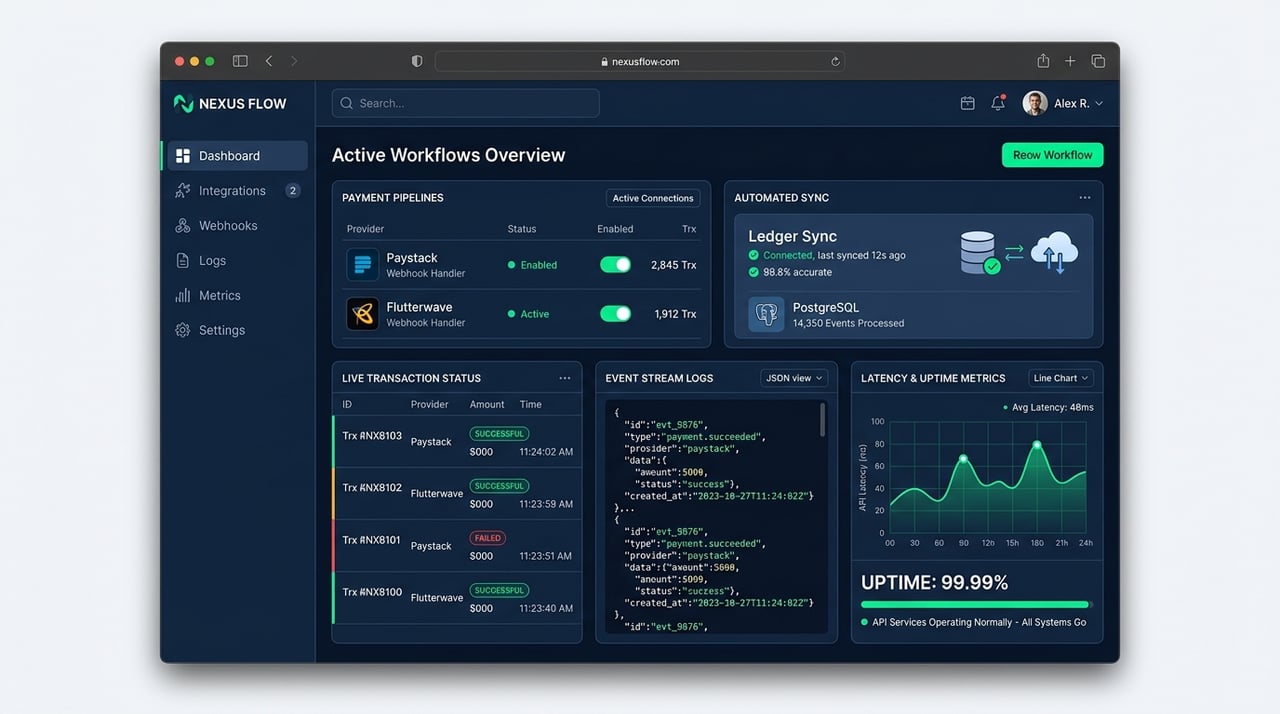The height and width of the screenshot is (714, 1280).
Task: Click 'UPTIME: 99.99%' text
Action: point(935,582)
